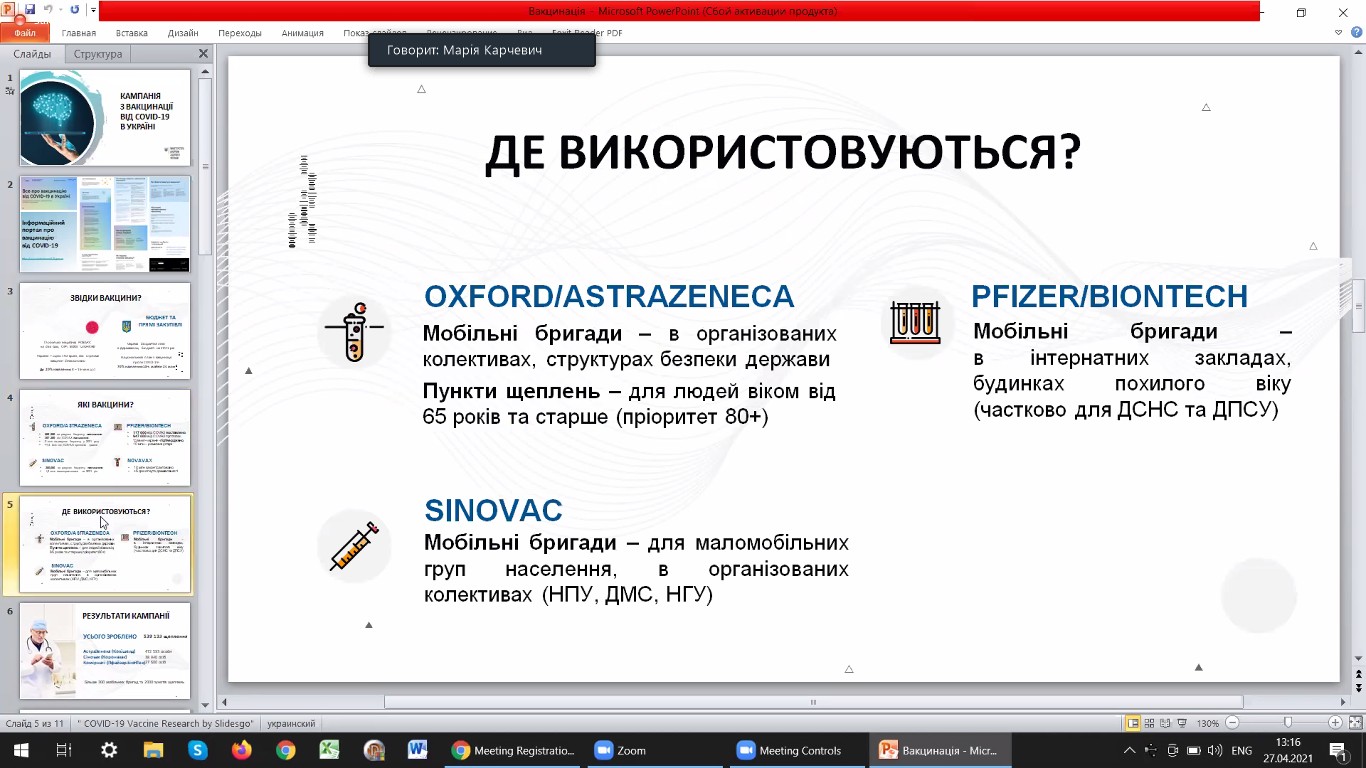Click the zoom slider handle
This screenshot has width=1366, height=768.
1288,723
